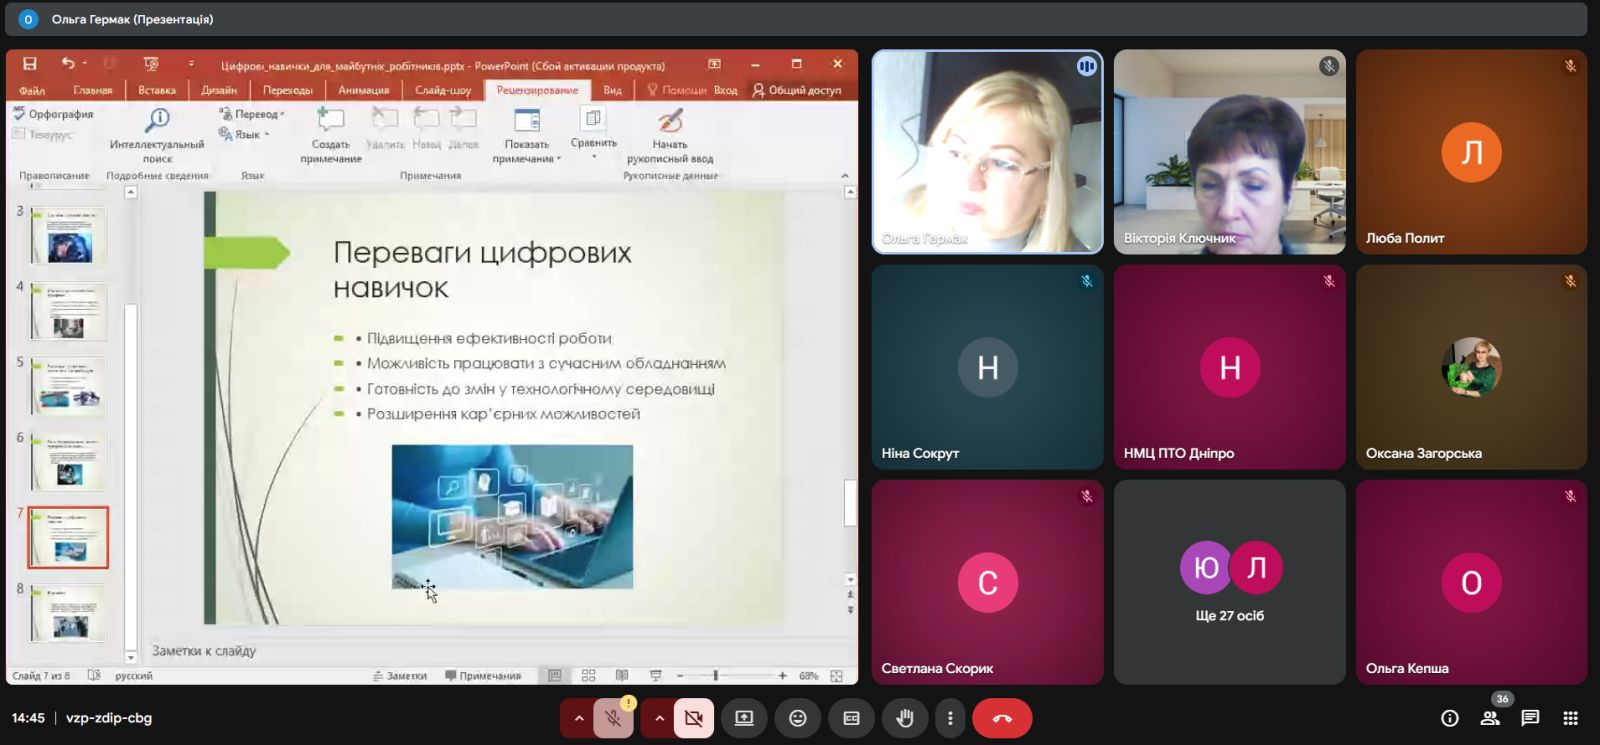Open meeting details info icon

pyautogui.click(x=1449, y=718)
